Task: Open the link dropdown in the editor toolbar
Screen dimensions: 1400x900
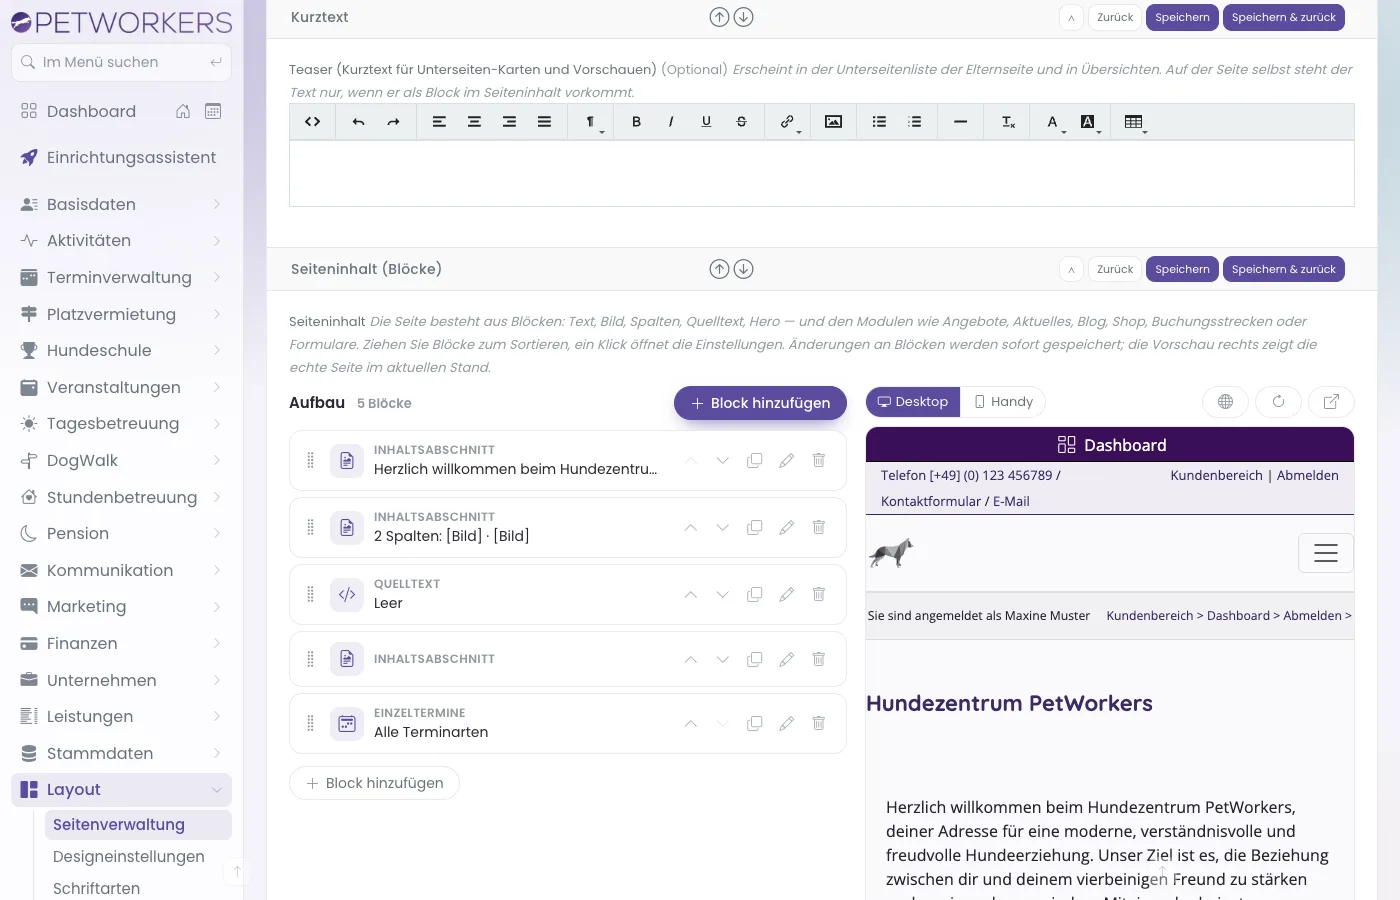Action: coord(790,122)
